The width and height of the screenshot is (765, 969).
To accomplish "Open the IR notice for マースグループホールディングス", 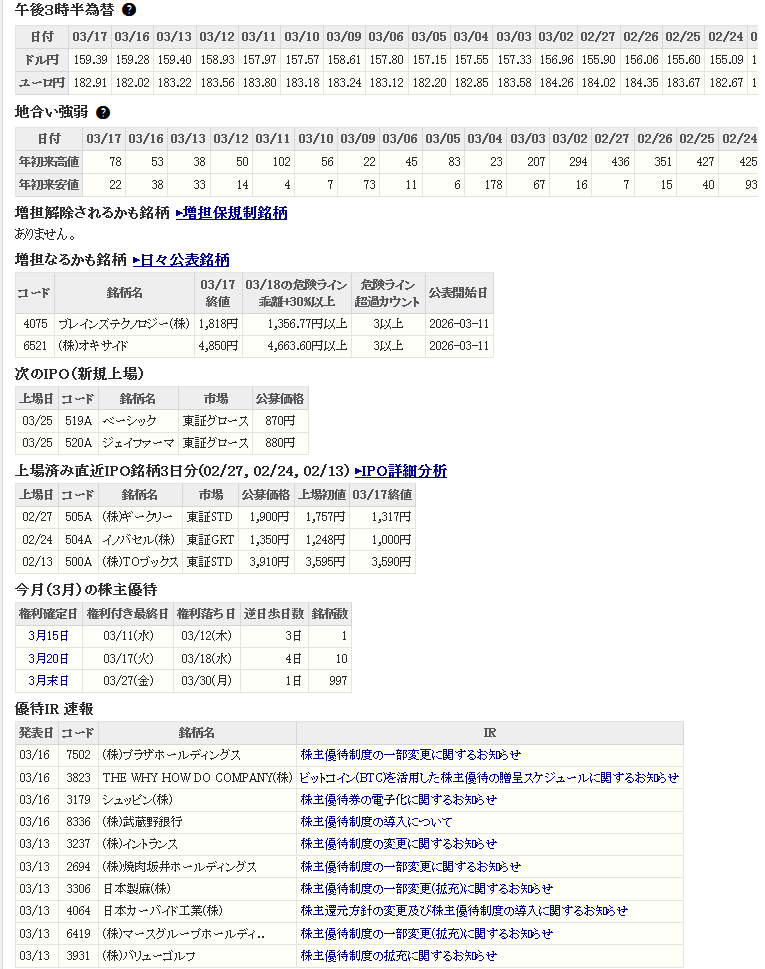I will [x=426, y=933].
